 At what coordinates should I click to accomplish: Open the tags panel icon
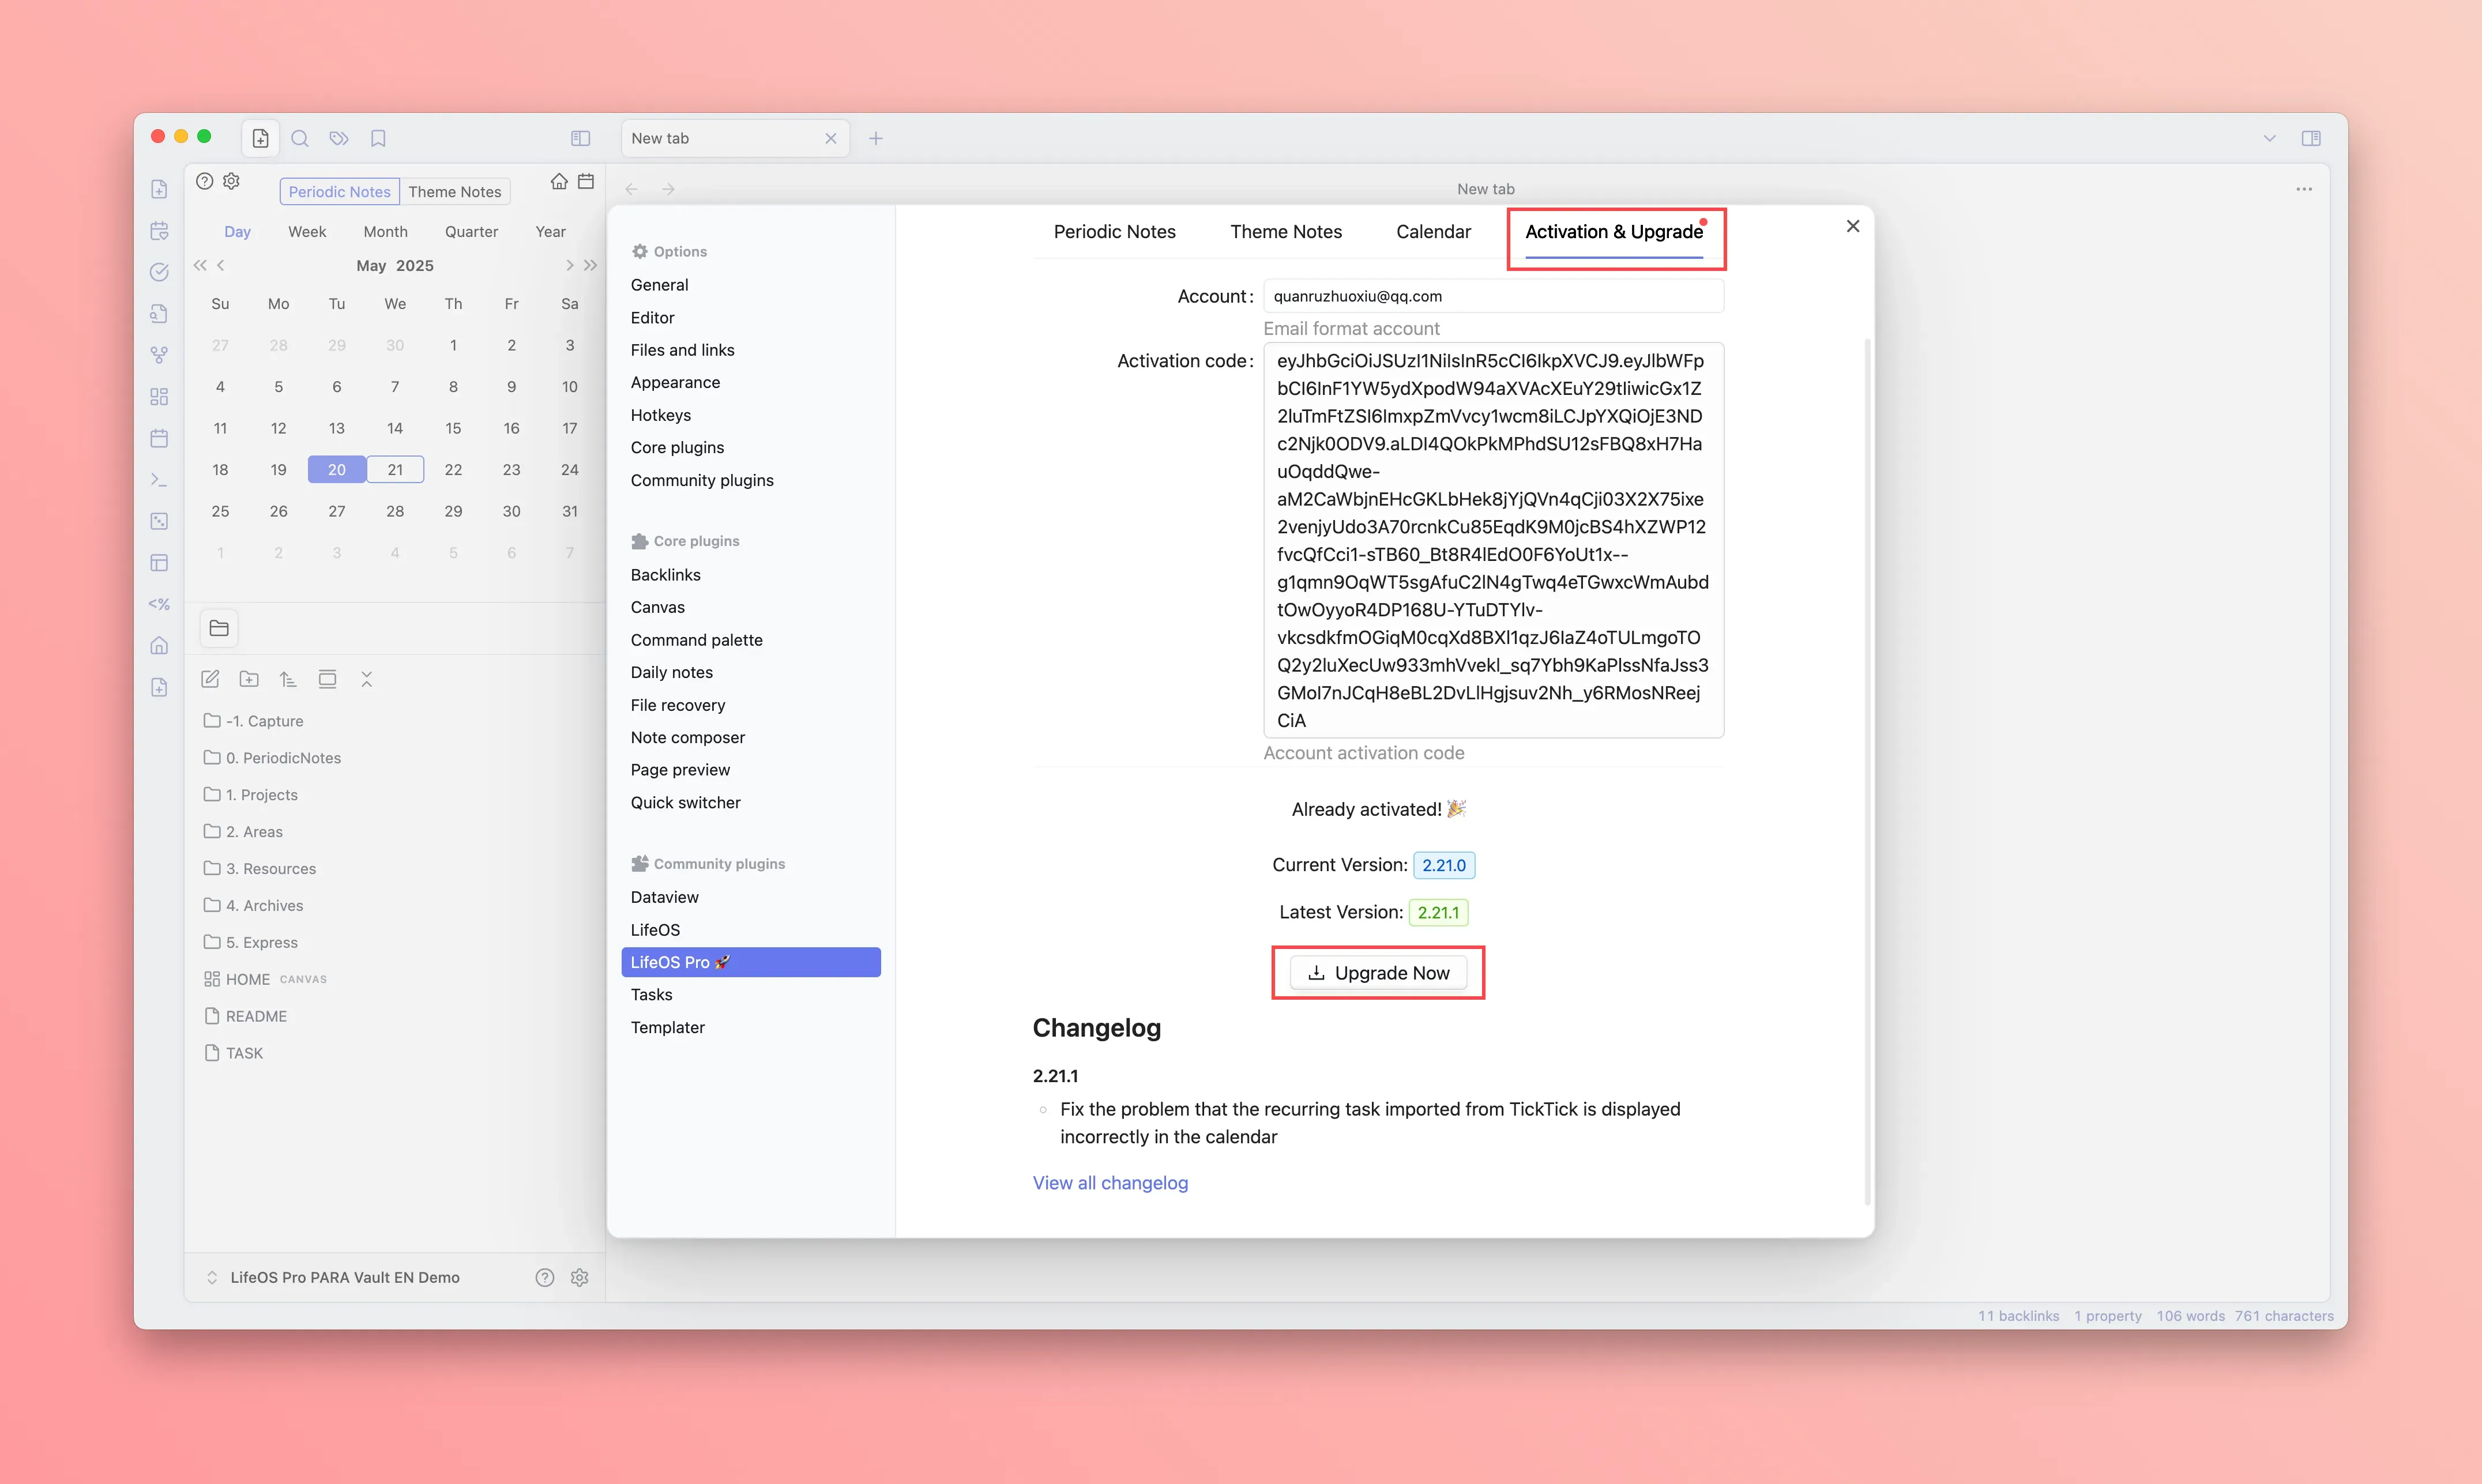click(339, 138)
